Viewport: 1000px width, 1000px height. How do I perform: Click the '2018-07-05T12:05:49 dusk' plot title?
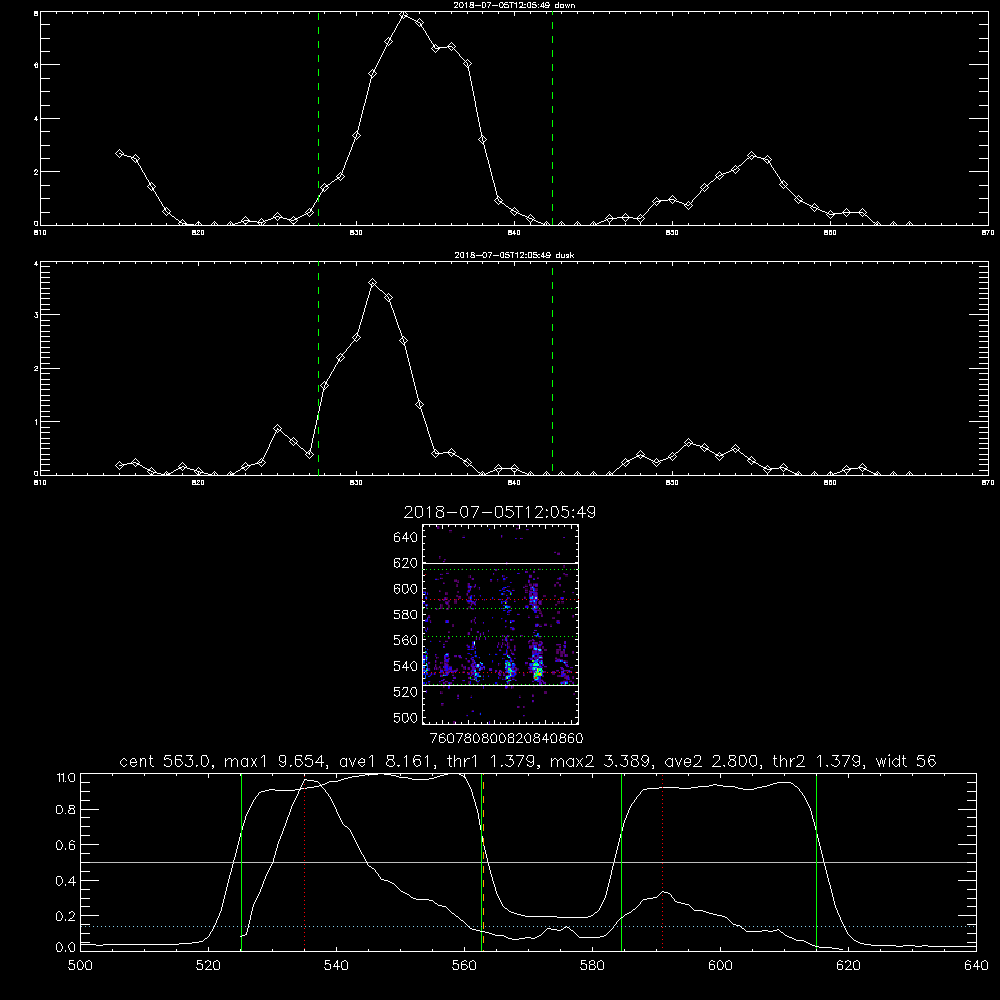514,255
